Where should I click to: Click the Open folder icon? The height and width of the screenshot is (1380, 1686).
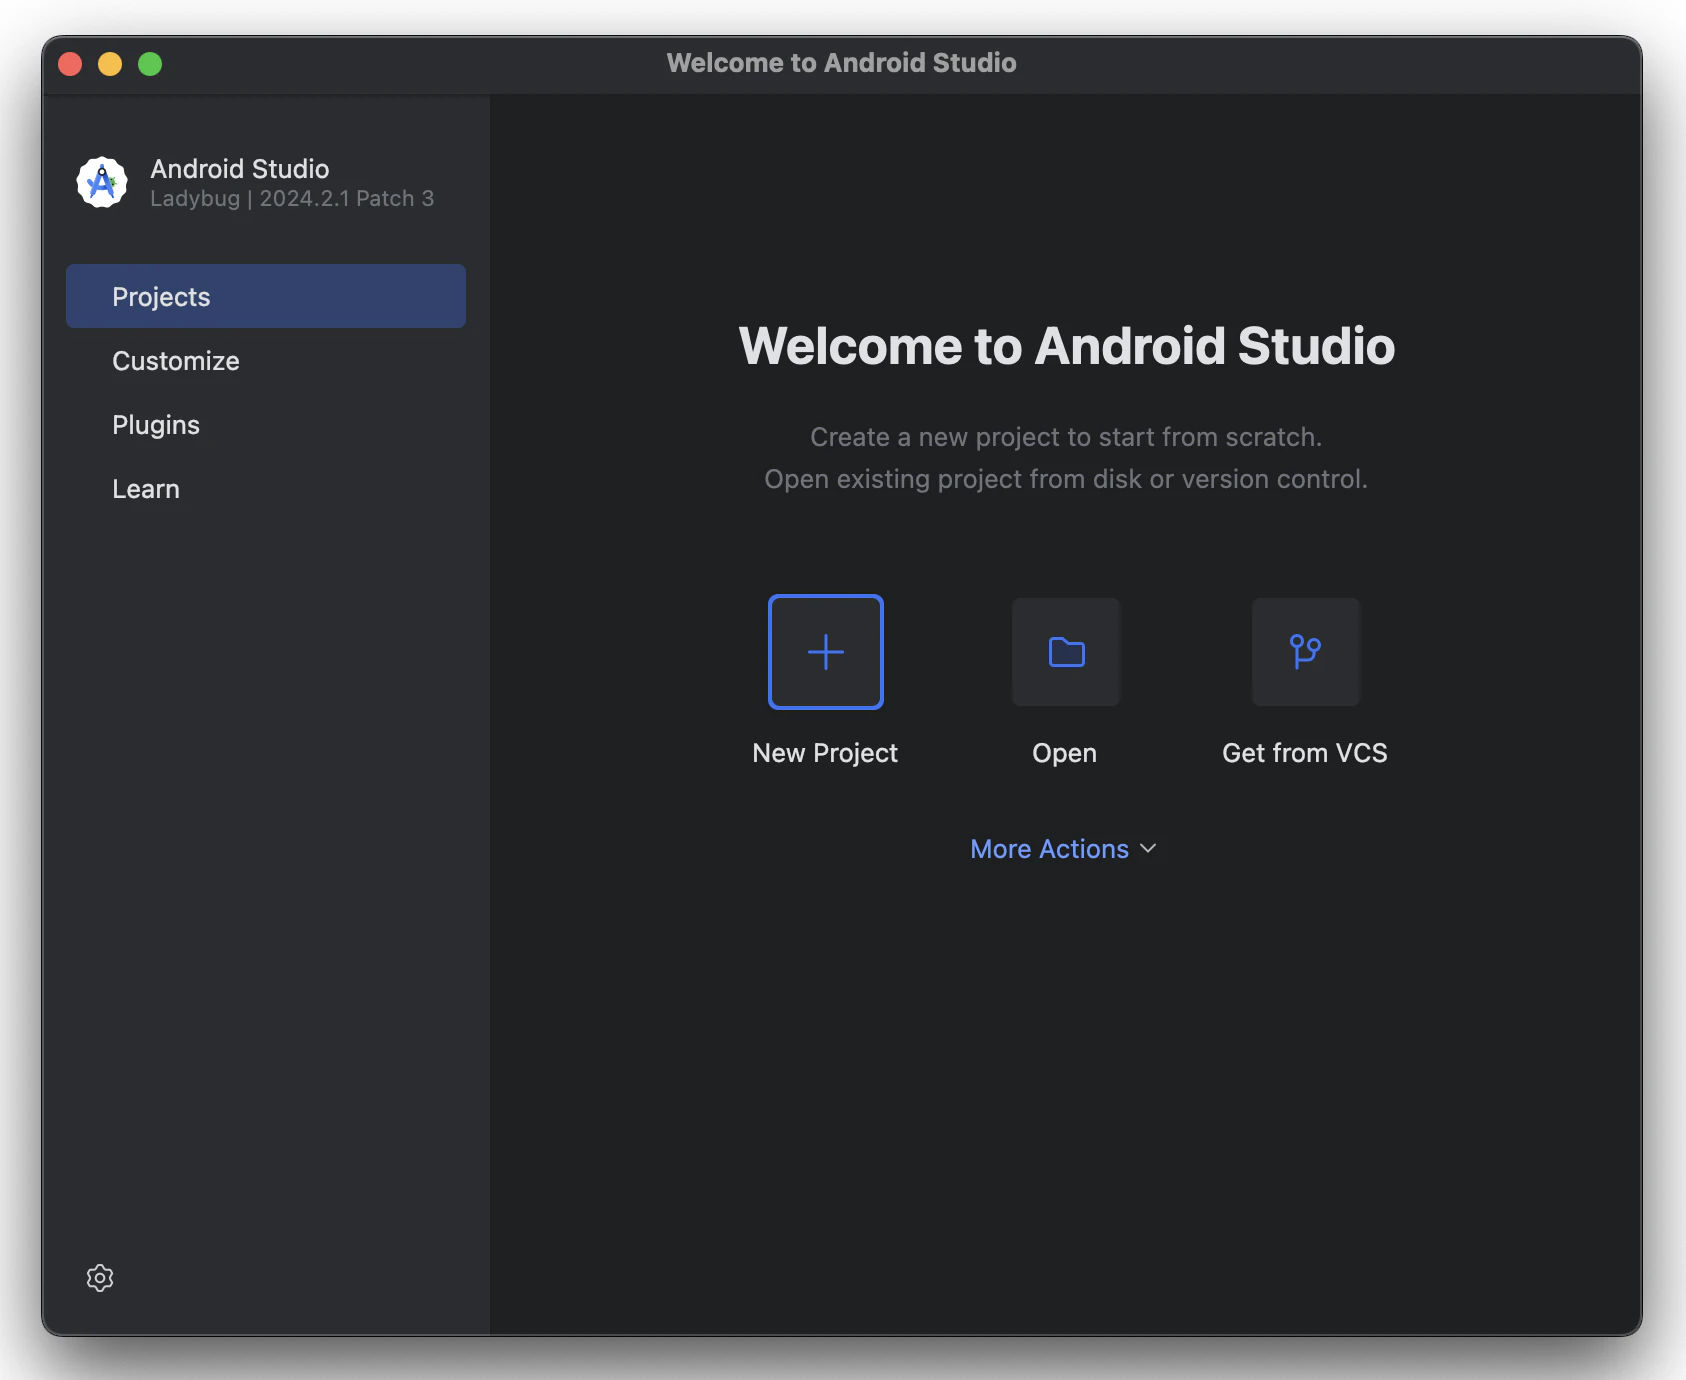point(1066,652)
